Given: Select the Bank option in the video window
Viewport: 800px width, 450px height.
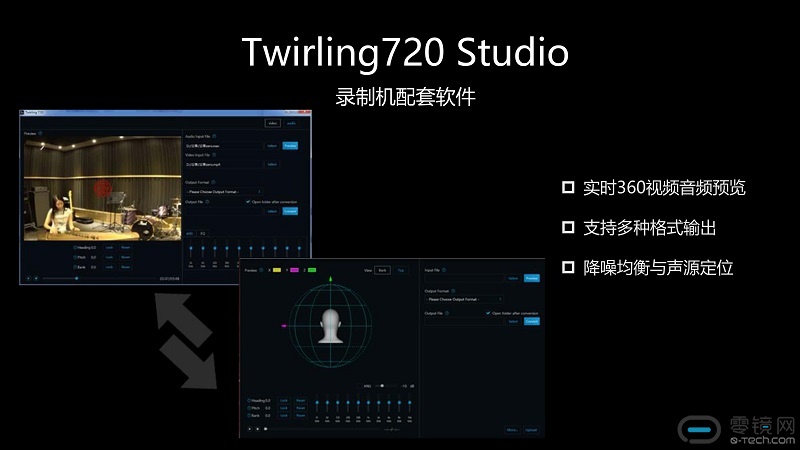Looking at the screenshot, I should 75,267.
